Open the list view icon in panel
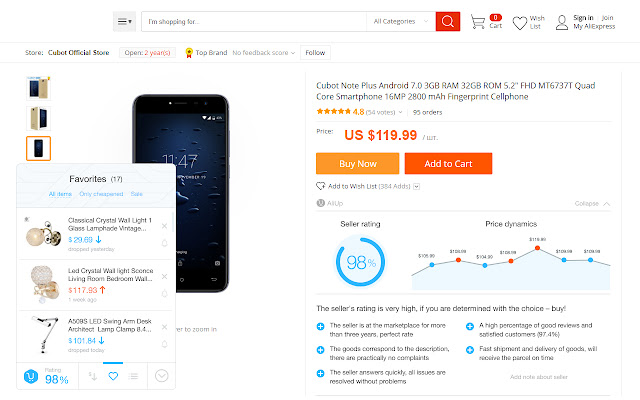This screenshot has width=640, height=400. click(x=135, y=376)
